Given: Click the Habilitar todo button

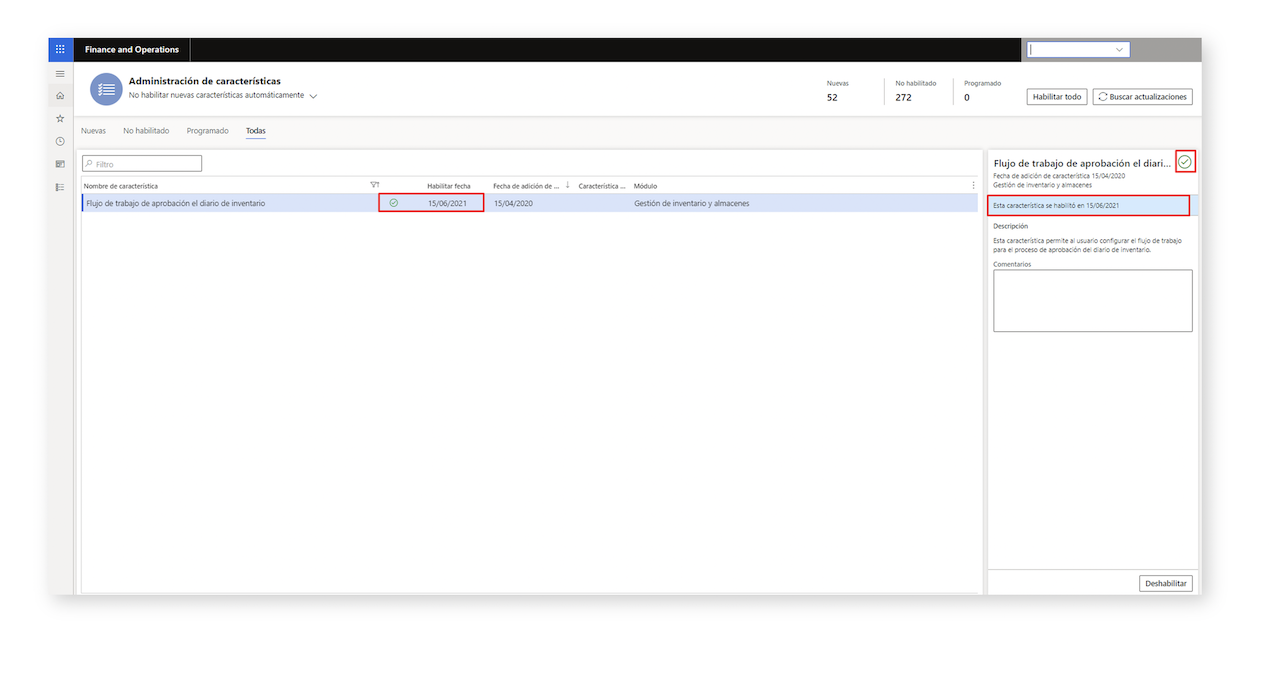Looking at the screenshot, I should (x=1057, y=97).
